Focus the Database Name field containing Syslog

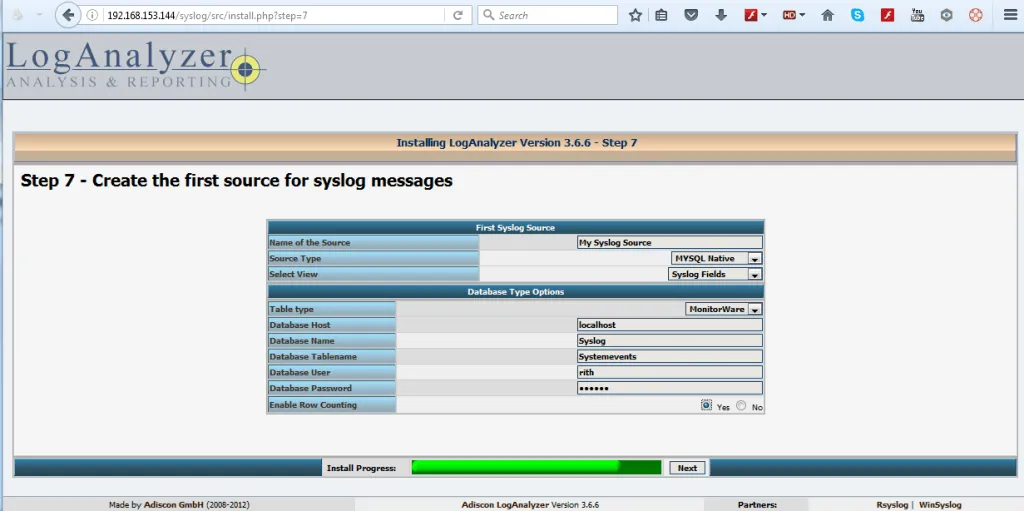click(669, 340)
